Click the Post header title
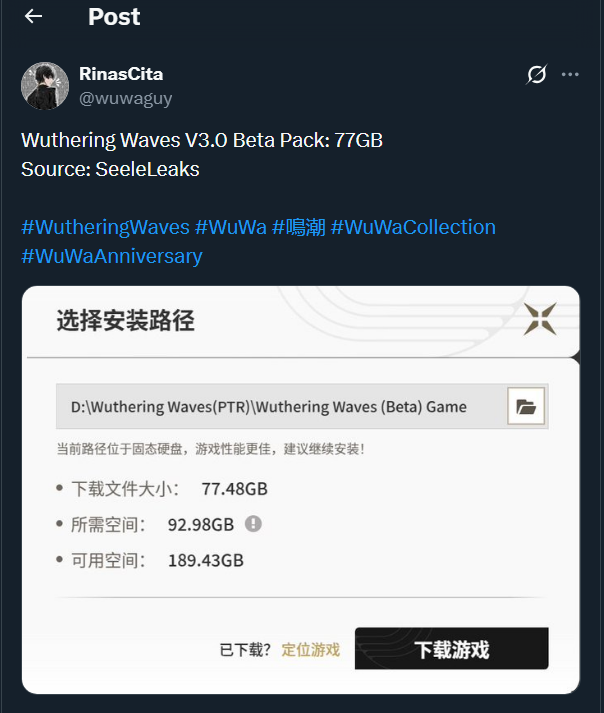604x713 pixels. point(114,17)
